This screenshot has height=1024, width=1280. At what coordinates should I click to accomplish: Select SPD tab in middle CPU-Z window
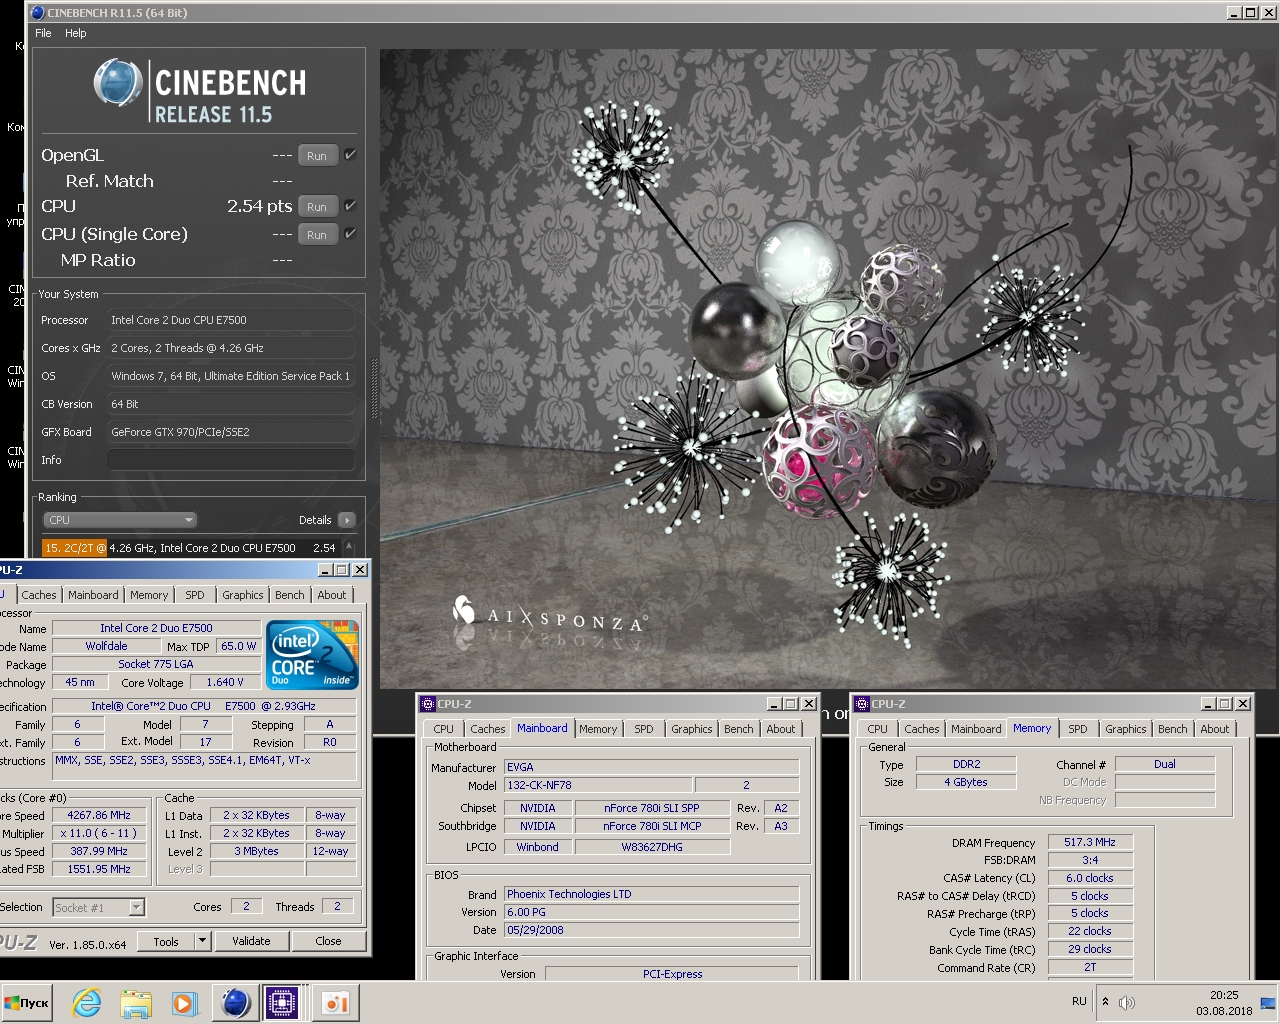tap(644, 729)
